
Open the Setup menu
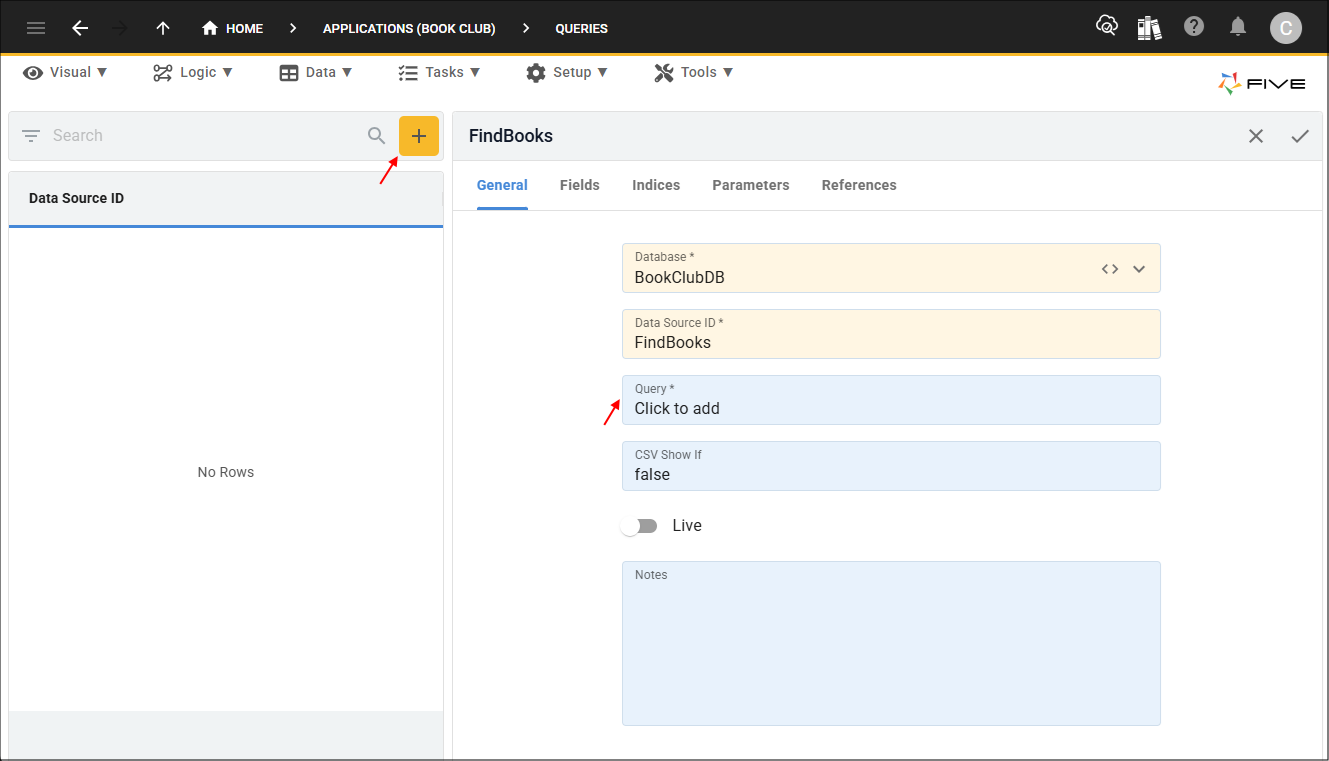pos(567,72)
